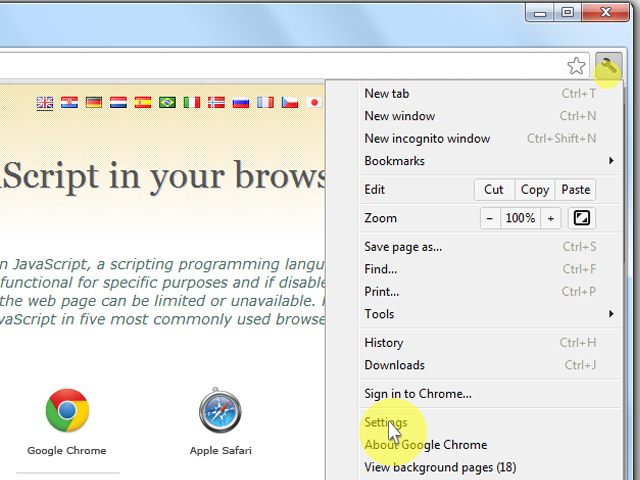Click the Apple Safari compass icon

[220, 411]
